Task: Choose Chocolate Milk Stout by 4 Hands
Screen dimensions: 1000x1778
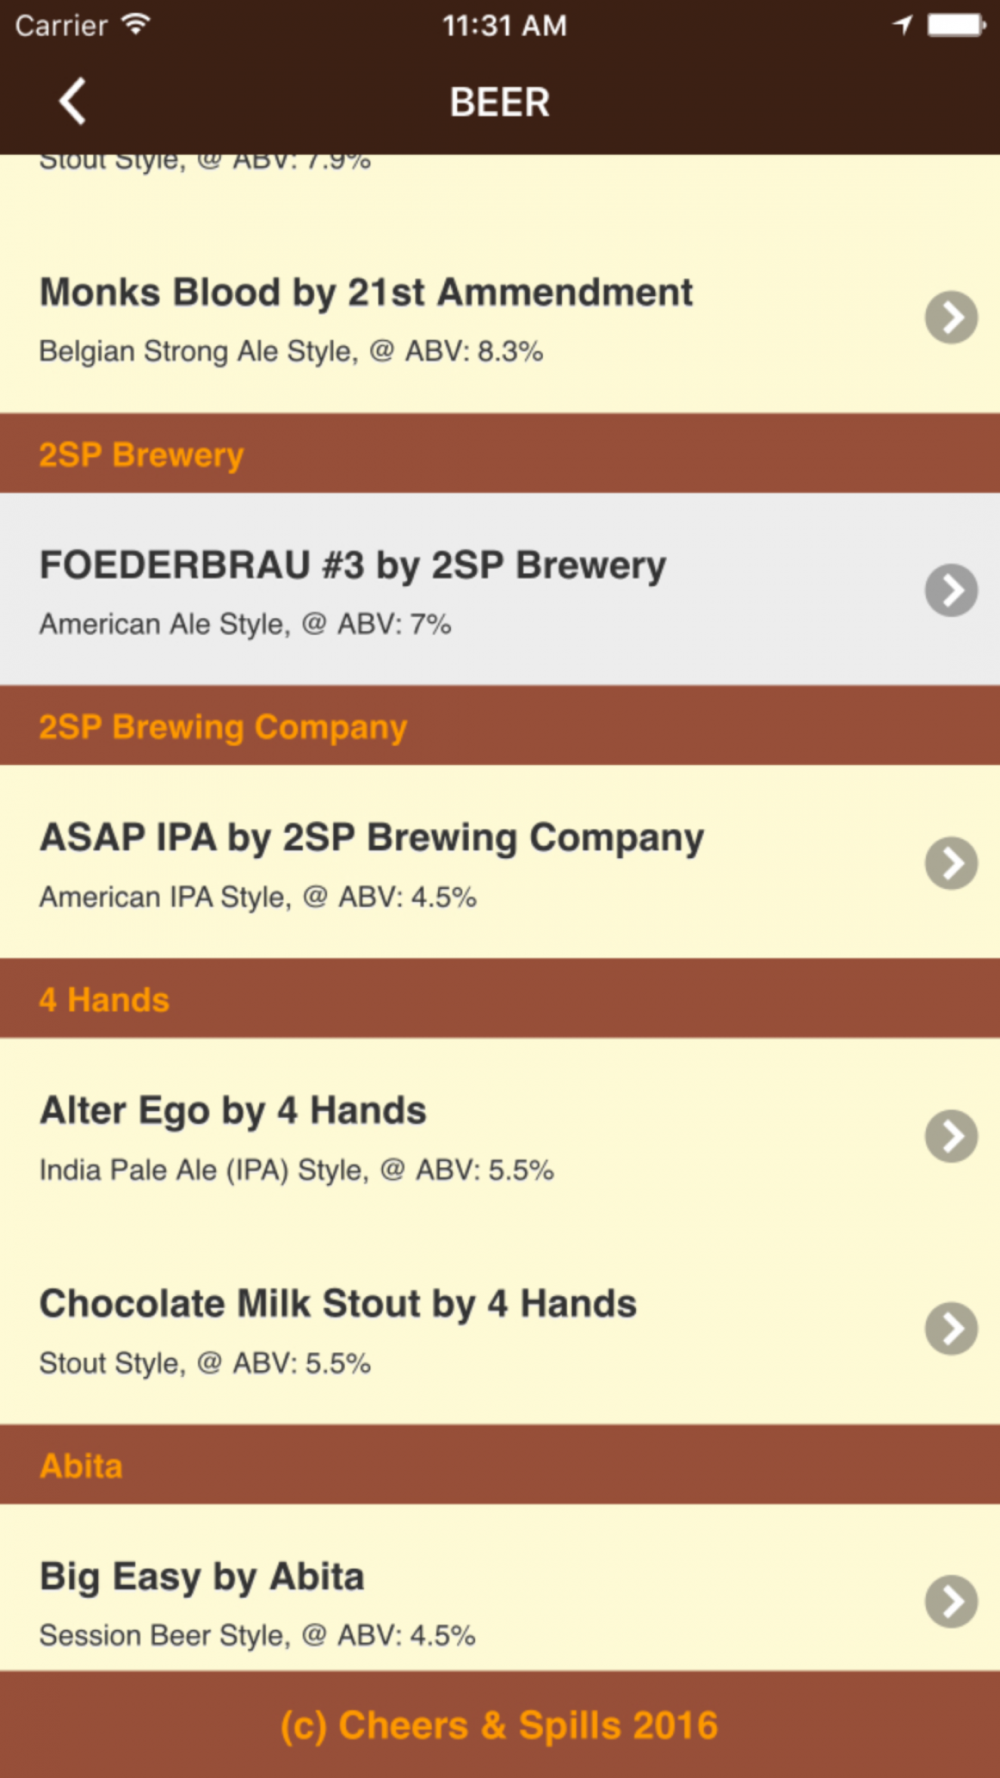Action: (x=500, y=1328)
